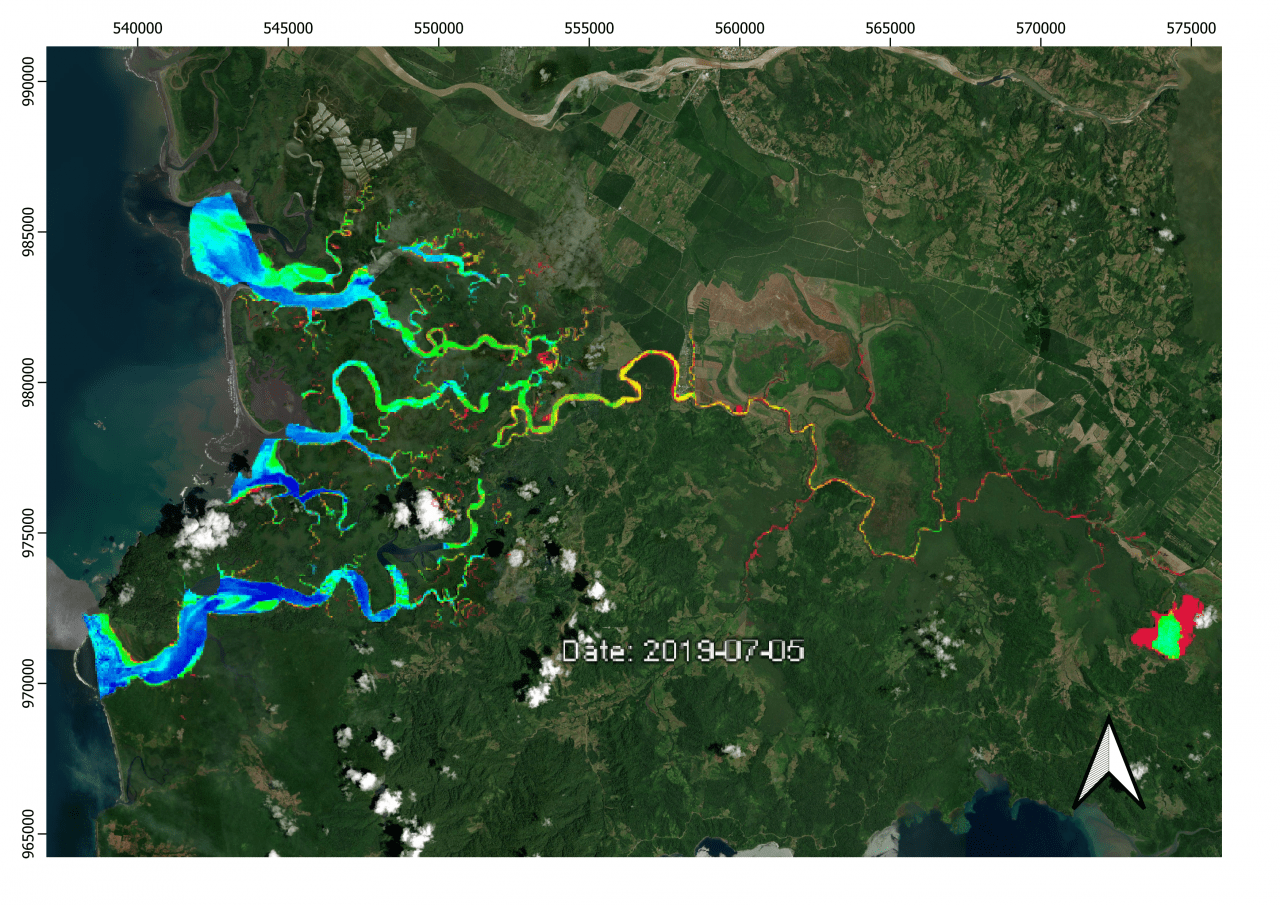Click the 575000 easting axis label

coord(1192,30)
